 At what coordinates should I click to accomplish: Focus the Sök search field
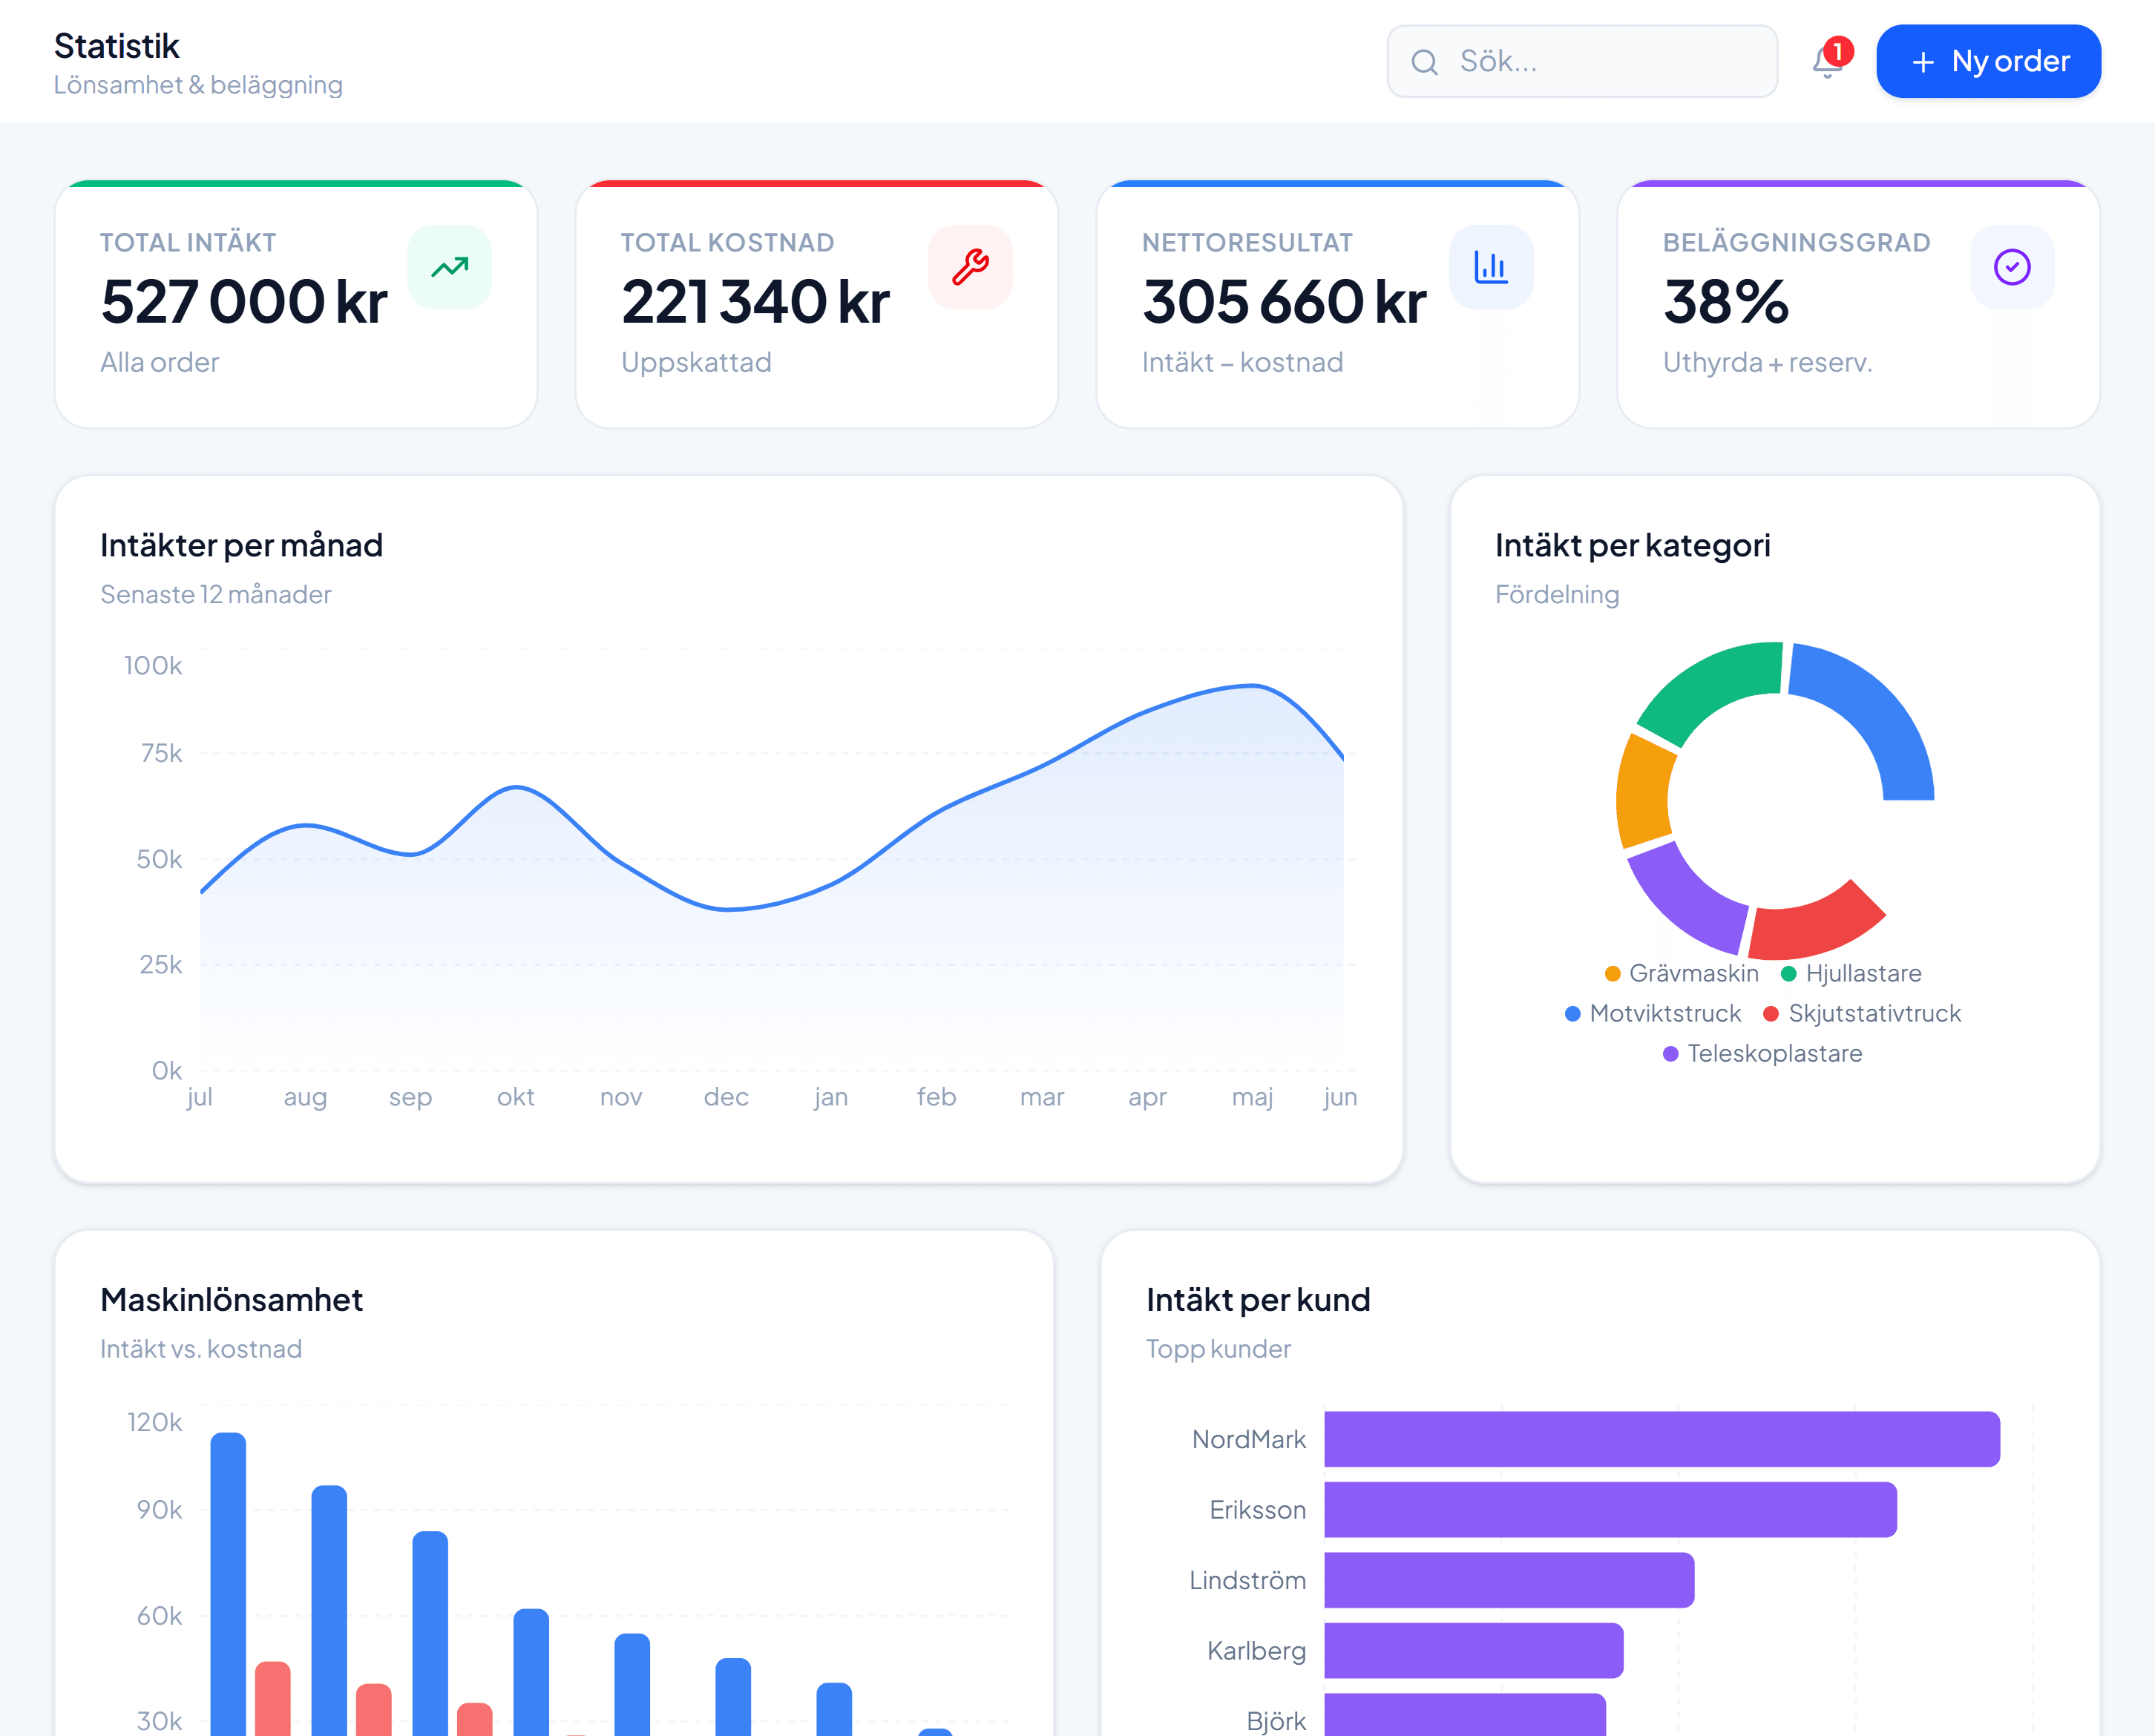(1582, 62)
